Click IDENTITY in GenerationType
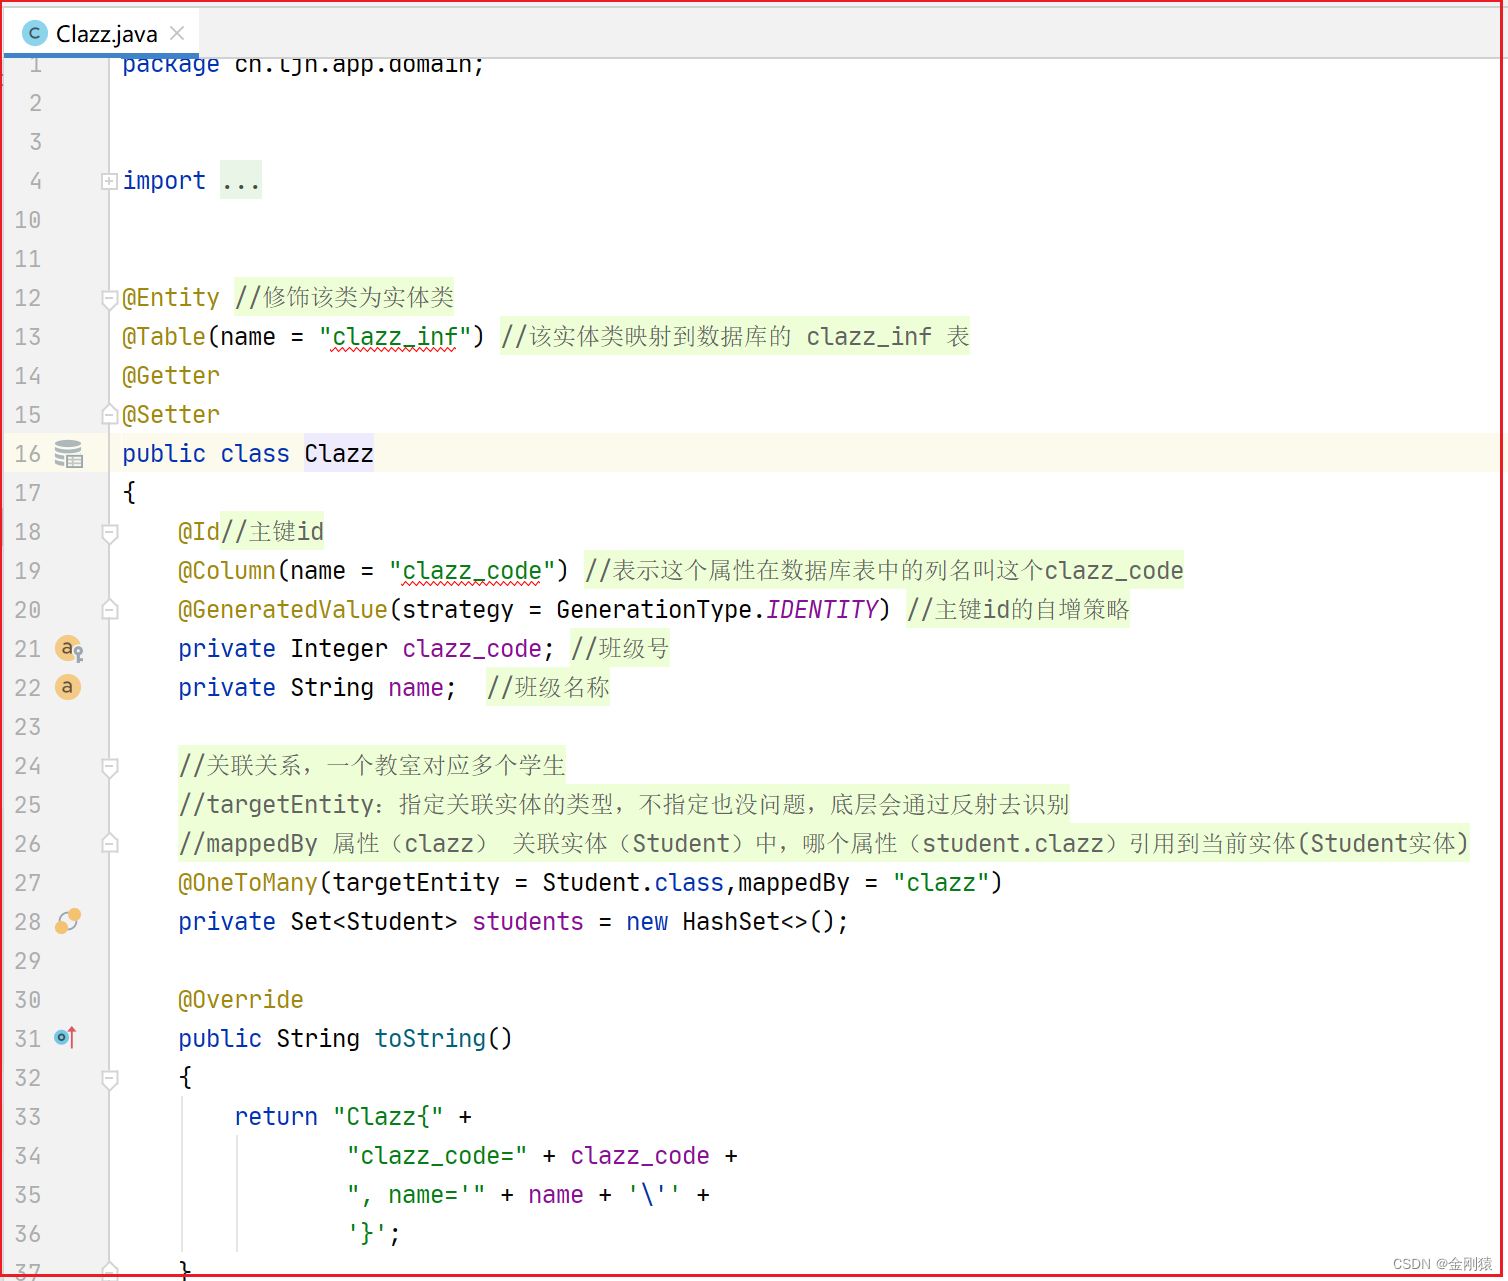 pyautogui.click(x=822, y=610)
